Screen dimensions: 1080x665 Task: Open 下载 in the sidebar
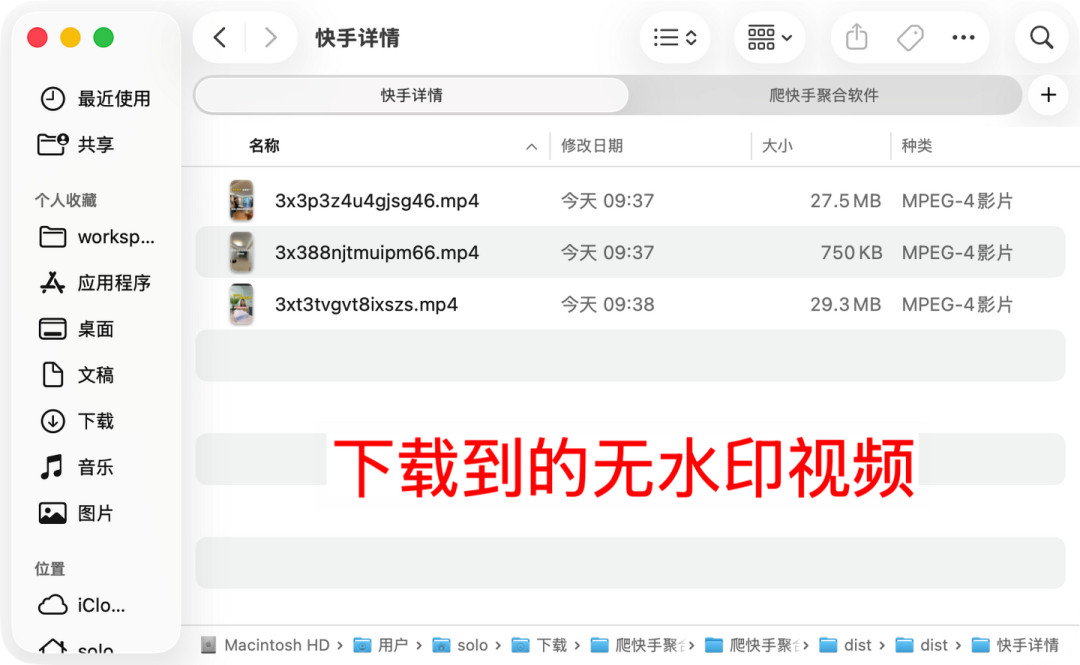pyautogui.click(x=96, y=421)
